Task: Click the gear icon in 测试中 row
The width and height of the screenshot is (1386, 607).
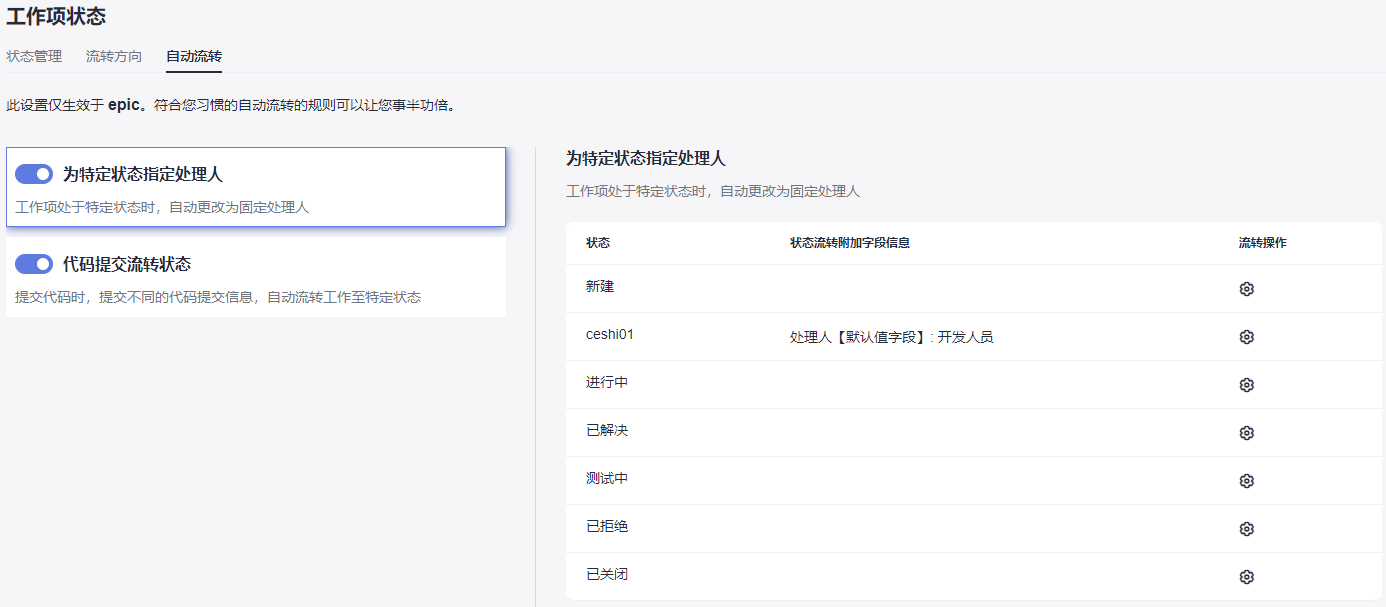Action: pyautogui.click(x=1246, y=481)
